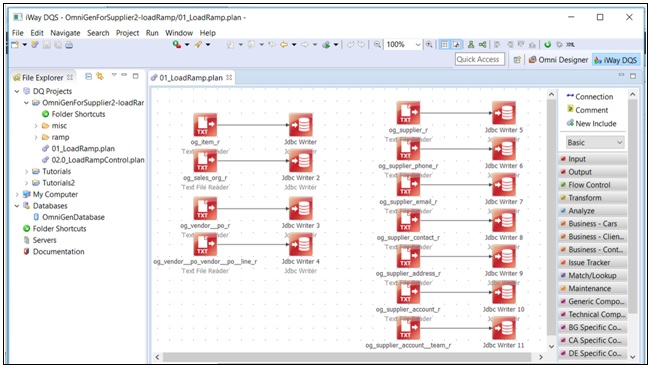Select the New Include palette tool
Image resolution: width=651 pixels, height=368 pixels.
[591, 123]
